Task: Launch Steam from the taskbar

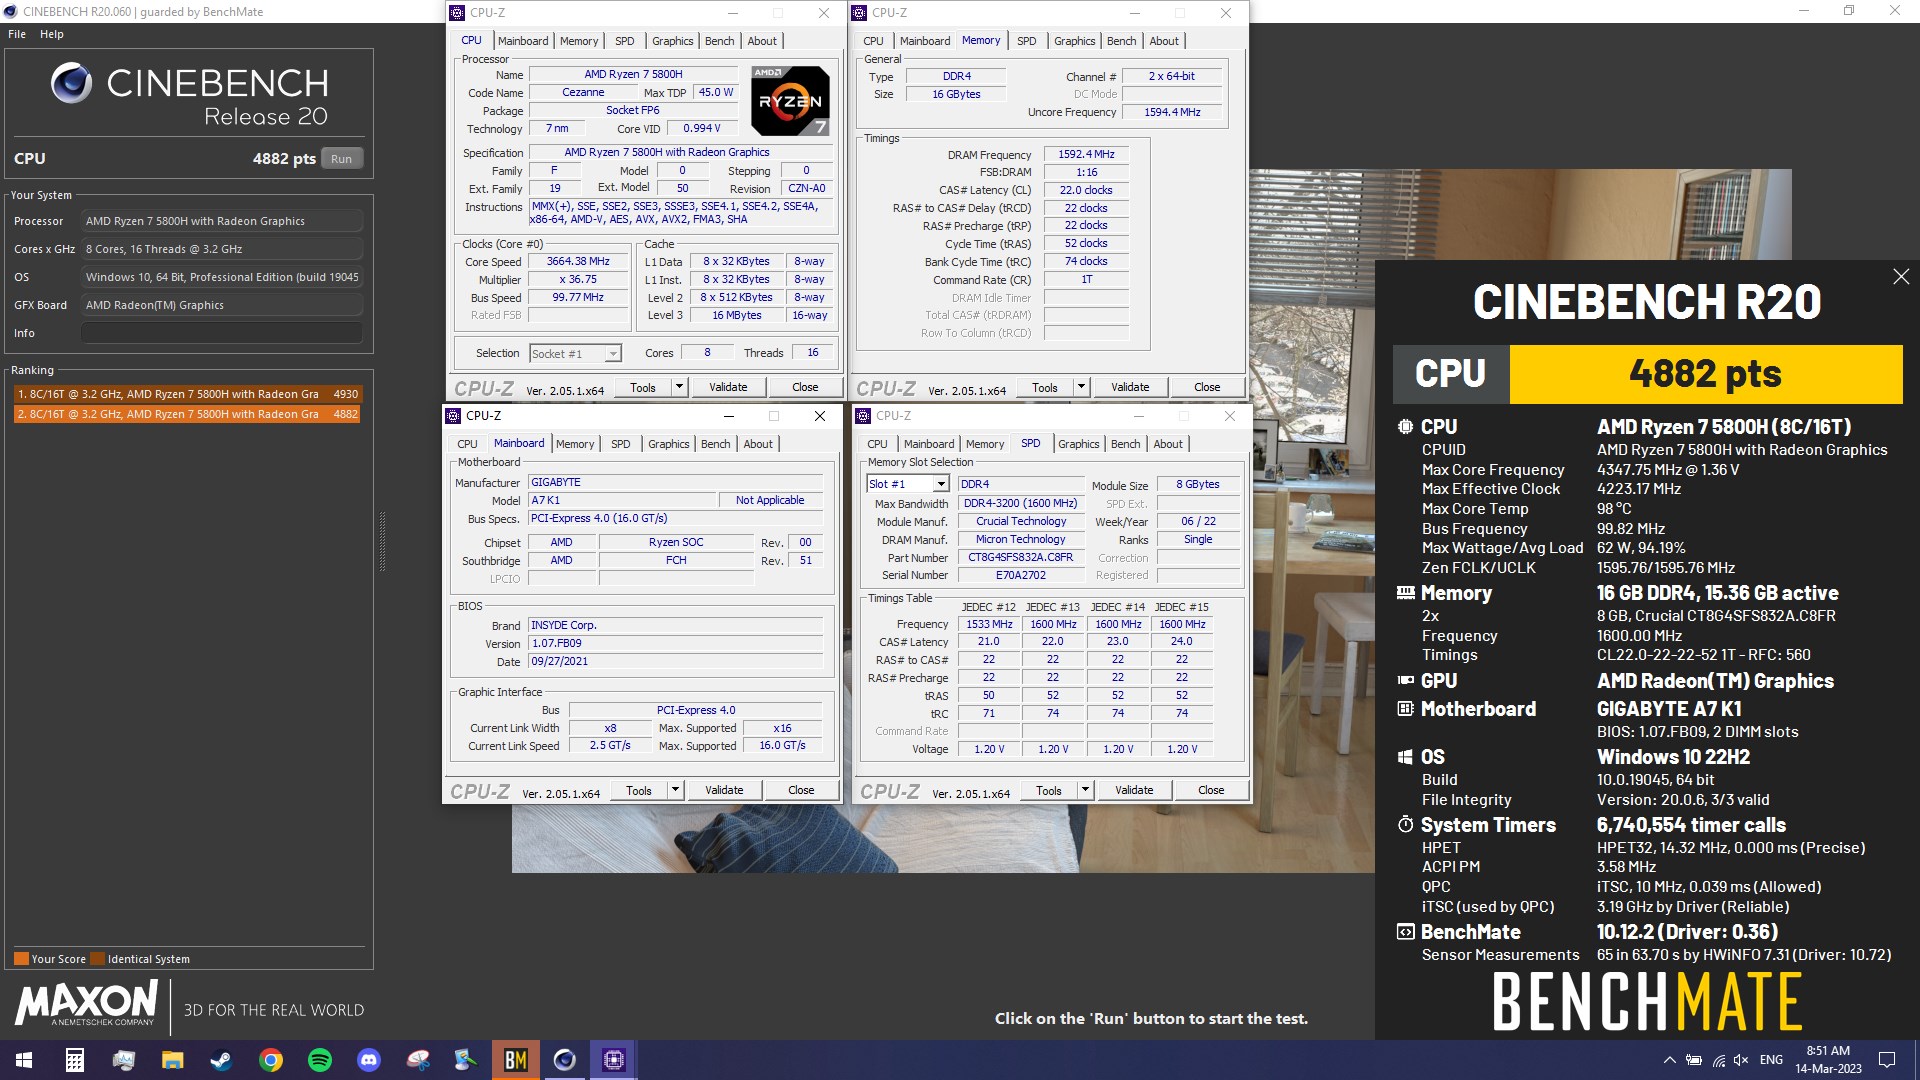Action: tap(222, 1060)
